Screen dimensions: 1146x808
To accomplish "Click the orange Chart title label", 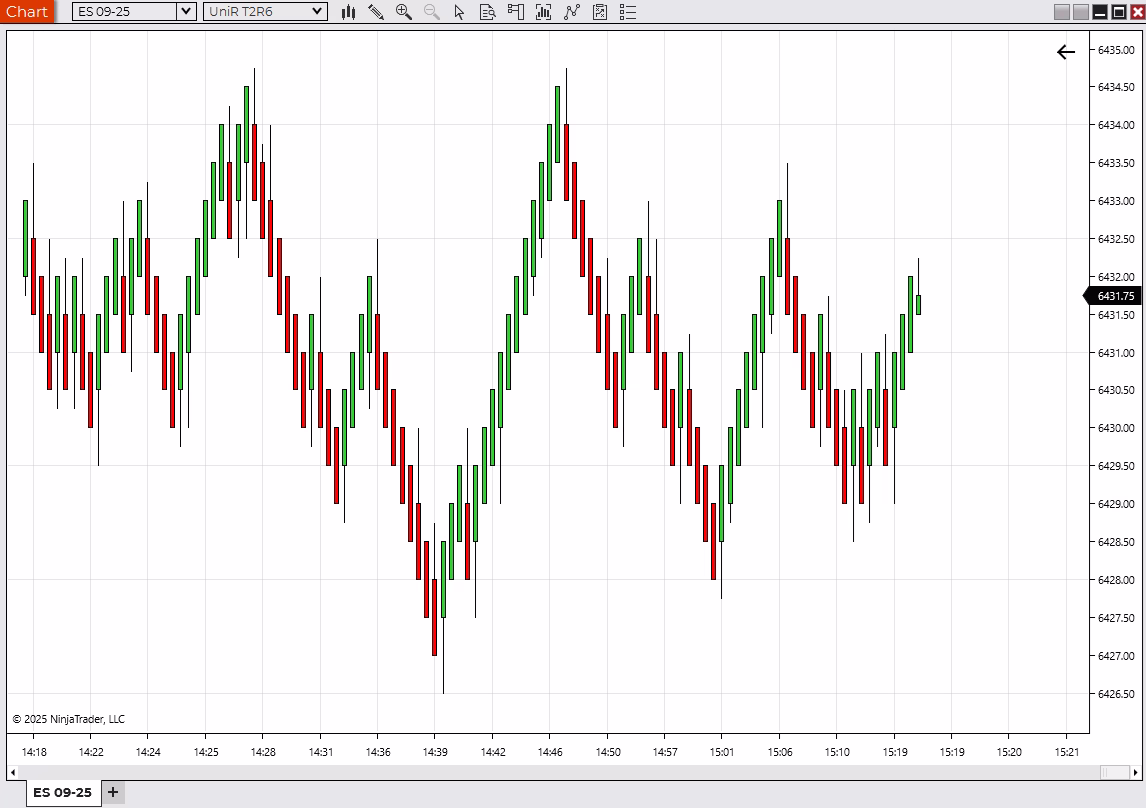I will (x=27, y=12).
